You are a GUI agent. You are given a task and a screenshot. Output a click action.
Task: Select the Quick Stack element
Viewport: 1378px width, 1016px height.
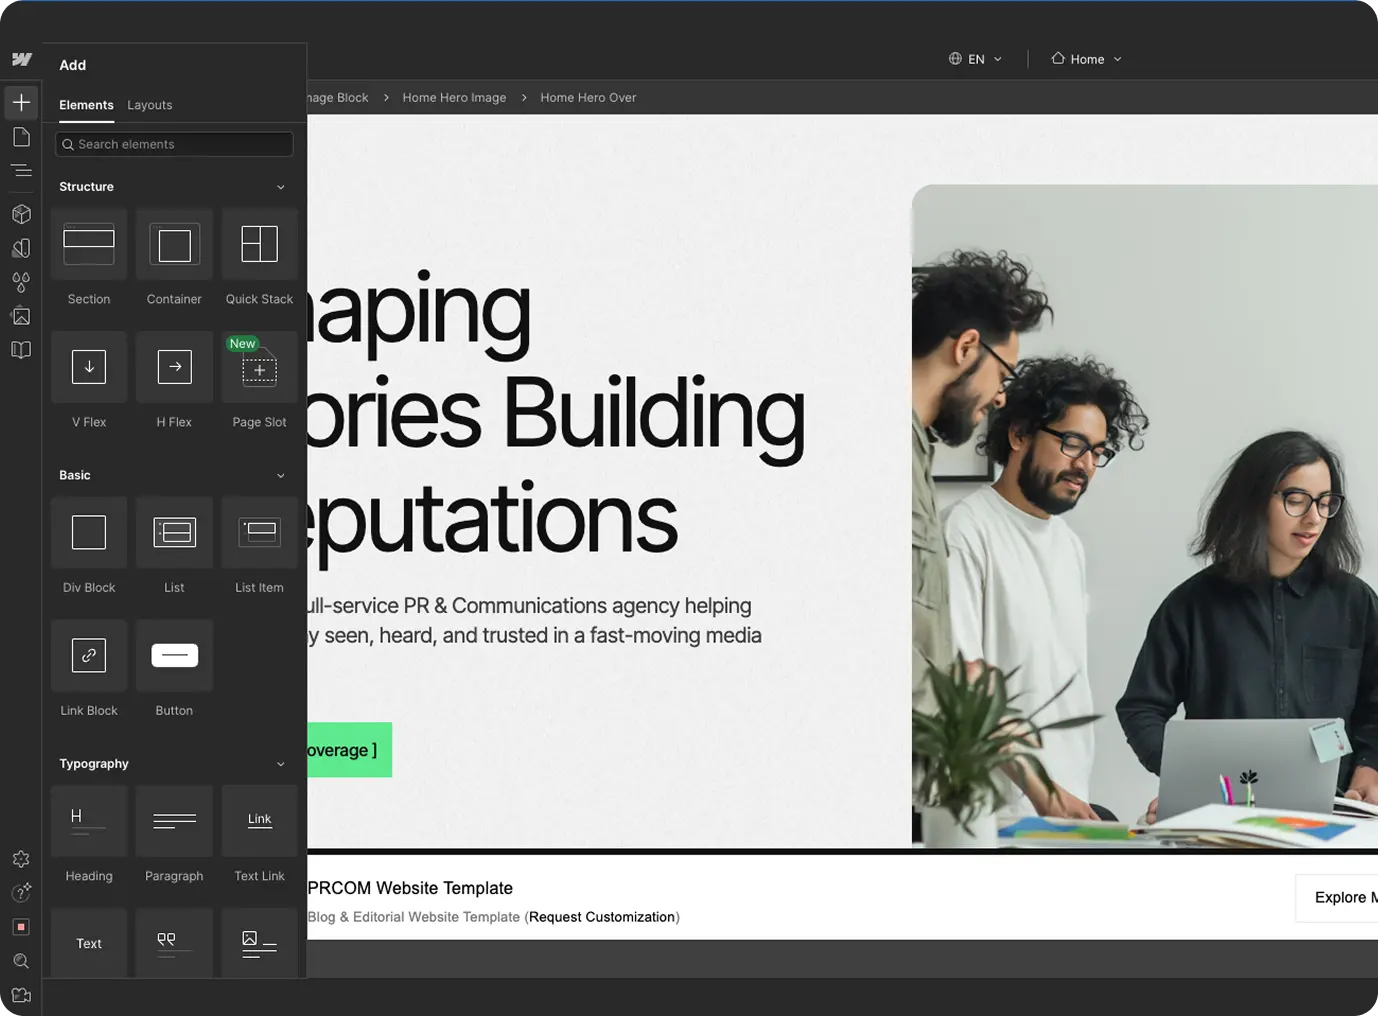[259, 256]
